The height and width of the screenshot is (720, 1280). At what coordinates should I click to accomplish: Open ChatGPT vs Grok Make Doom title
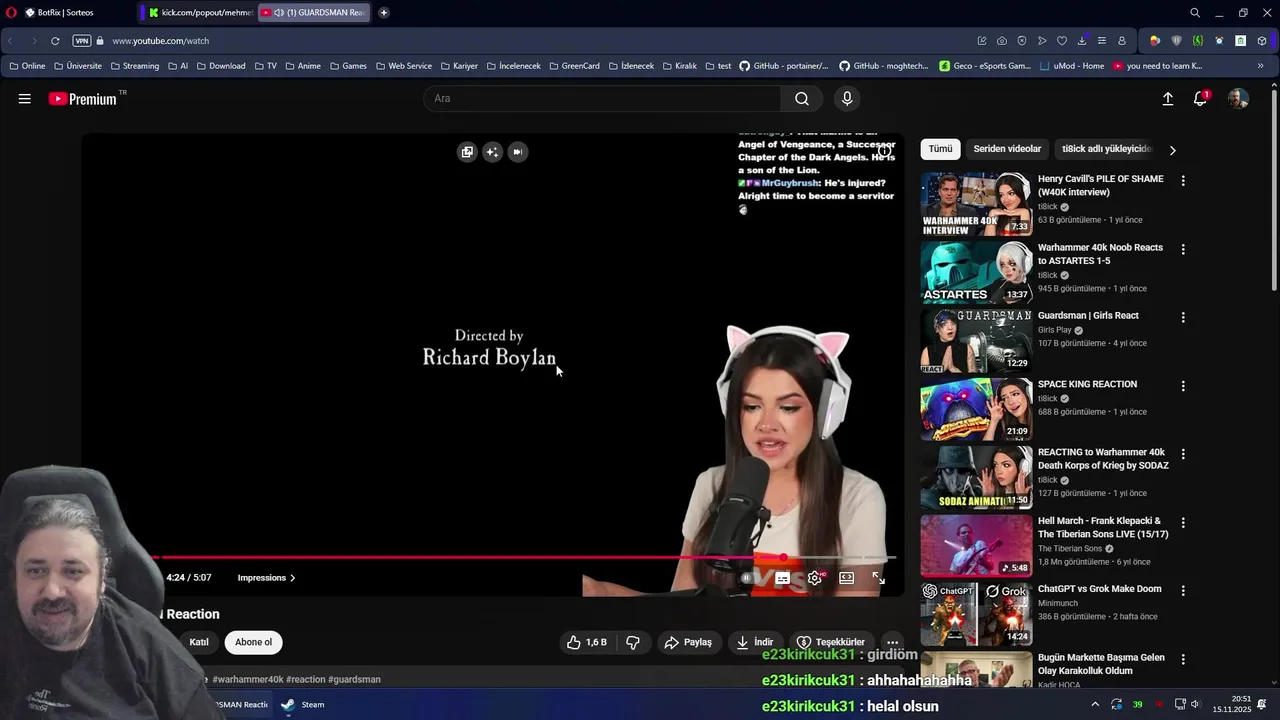tap(1099, 589)
